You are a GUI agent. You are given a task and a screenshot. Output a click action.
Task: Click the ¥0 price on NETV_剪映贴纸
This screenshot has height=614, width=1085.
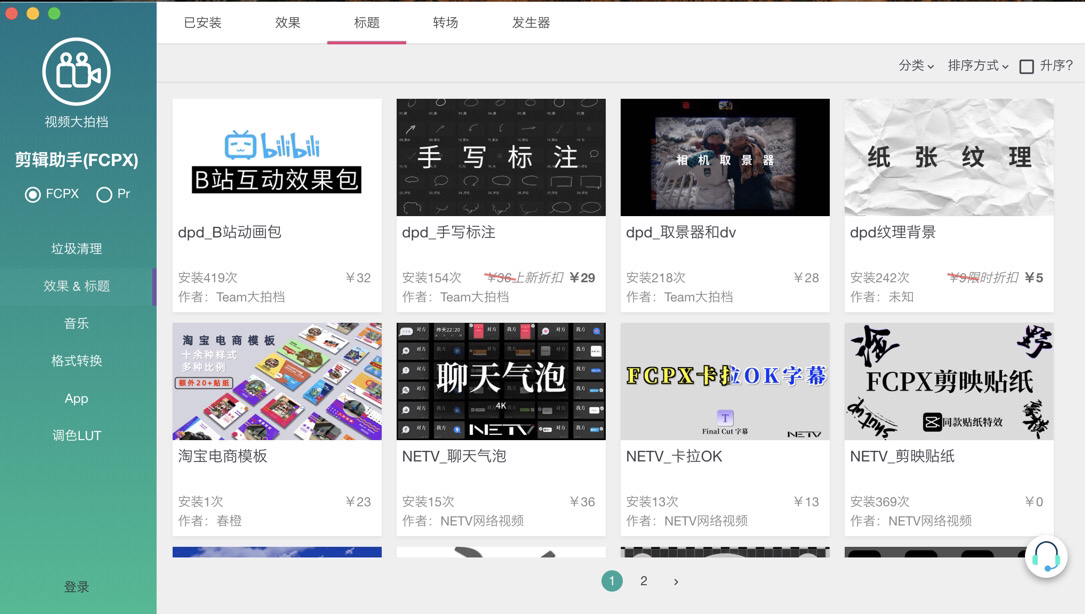[1034, 502]
